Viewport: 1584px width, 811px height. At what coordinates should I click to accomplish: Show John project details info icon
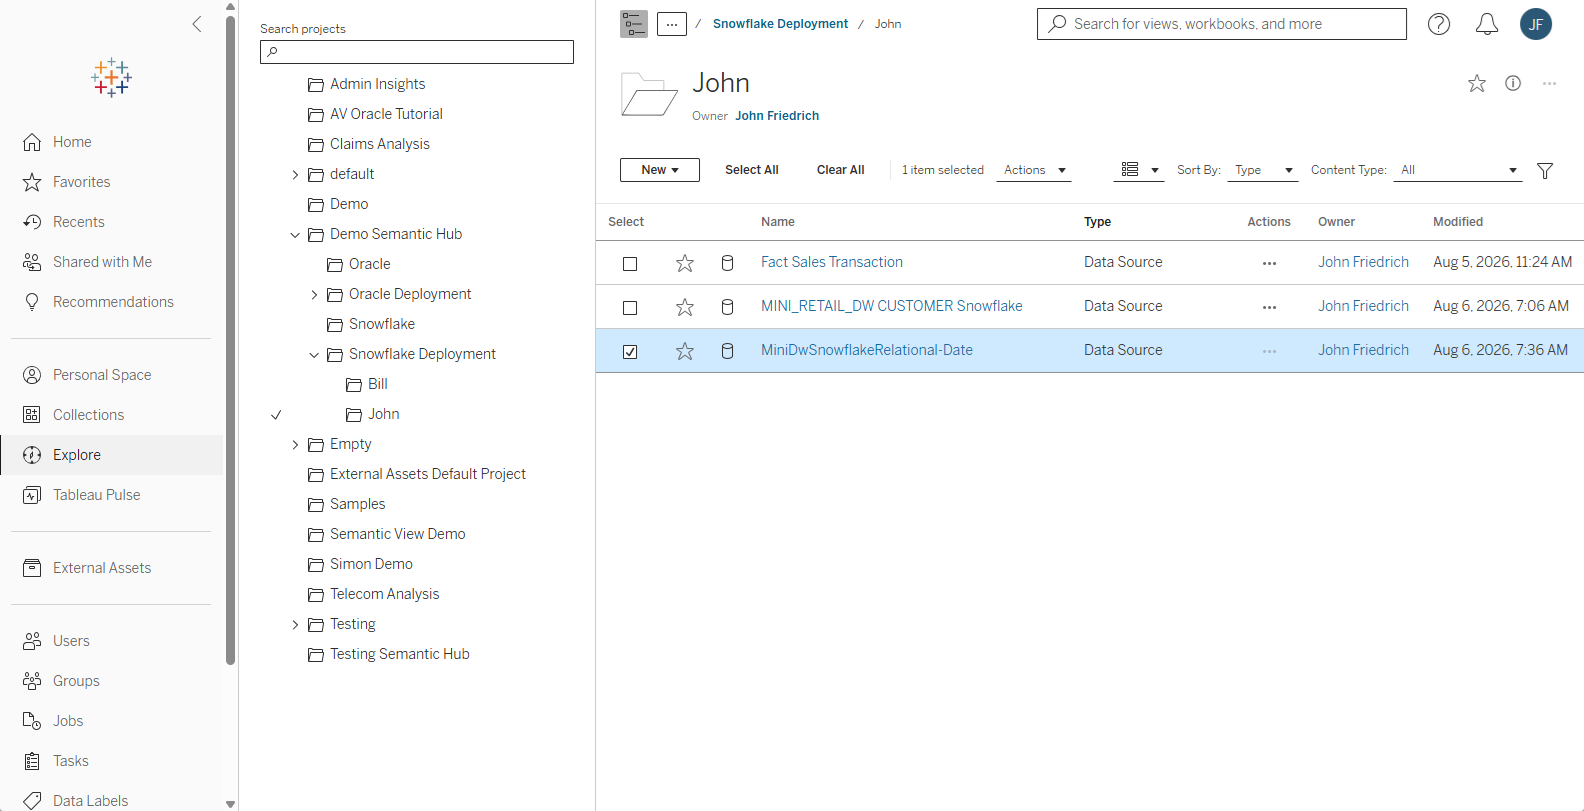coord(1513,83)
